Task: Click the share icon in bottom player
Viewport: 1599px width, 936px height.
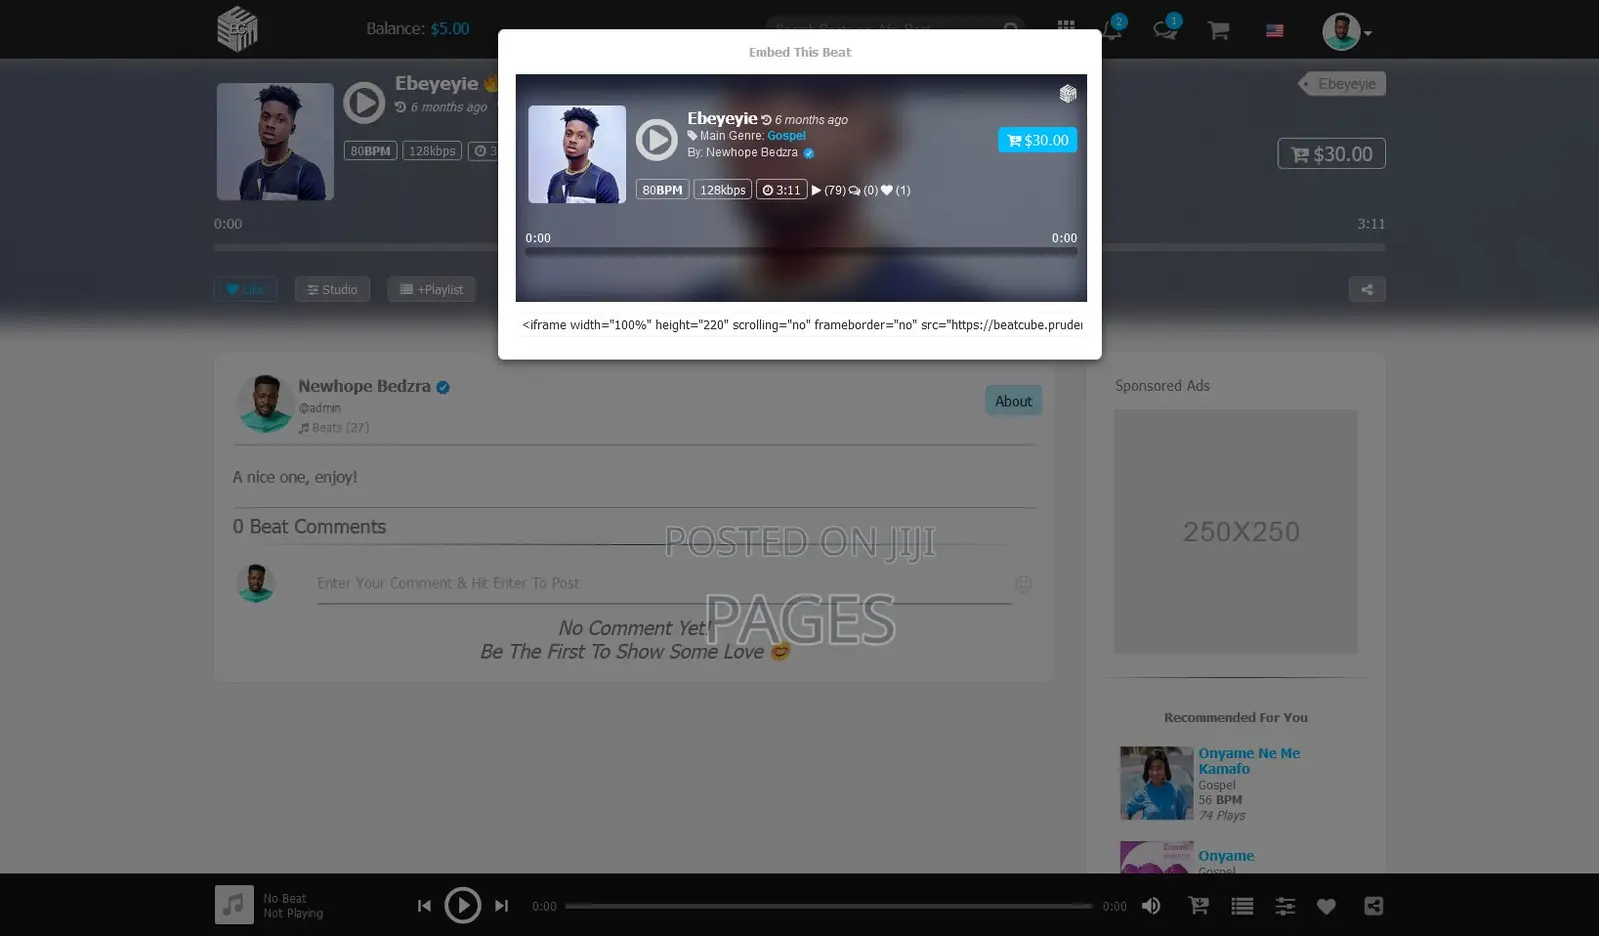Action: click(x=1373, y=906)
